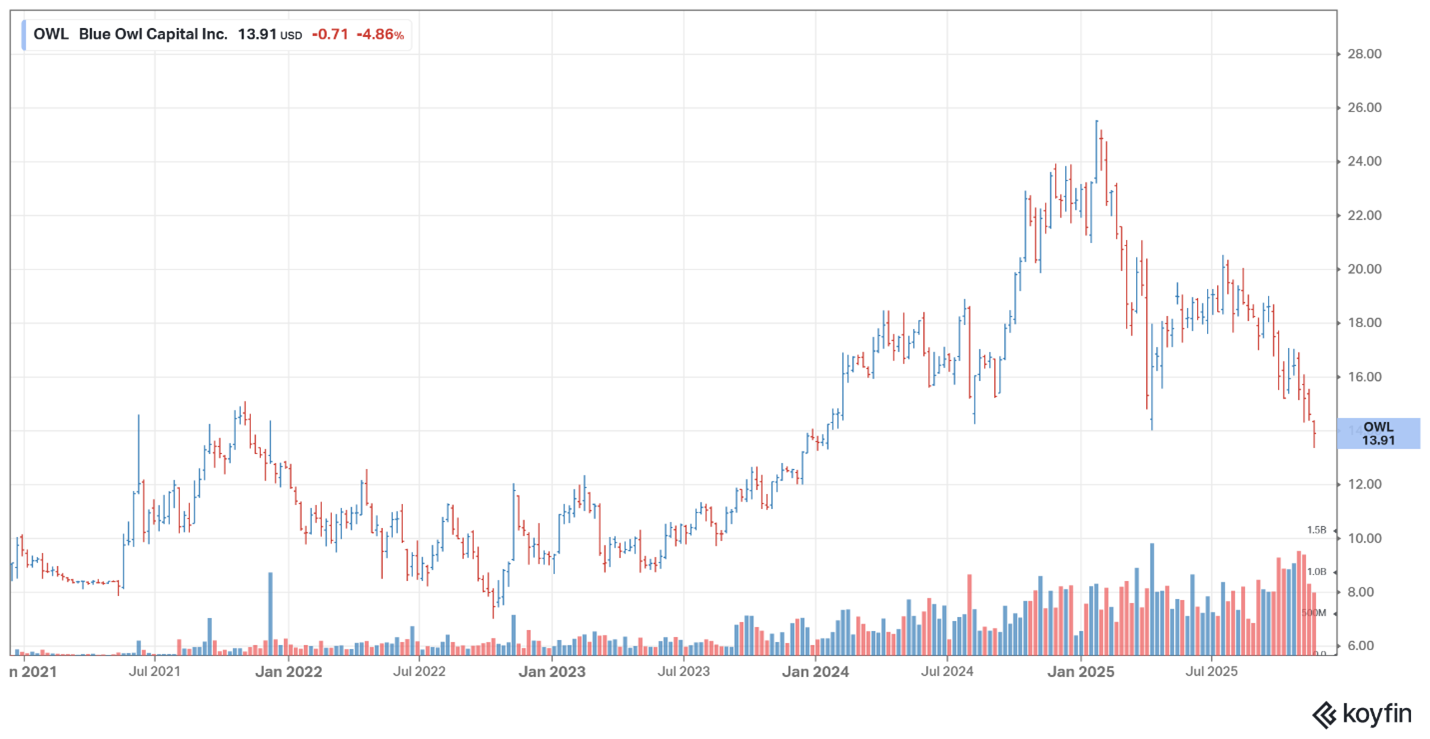1430x739 pixels.
Task: Click the OWL 13.91 price tag on the axis
Action: [1377, 433]
